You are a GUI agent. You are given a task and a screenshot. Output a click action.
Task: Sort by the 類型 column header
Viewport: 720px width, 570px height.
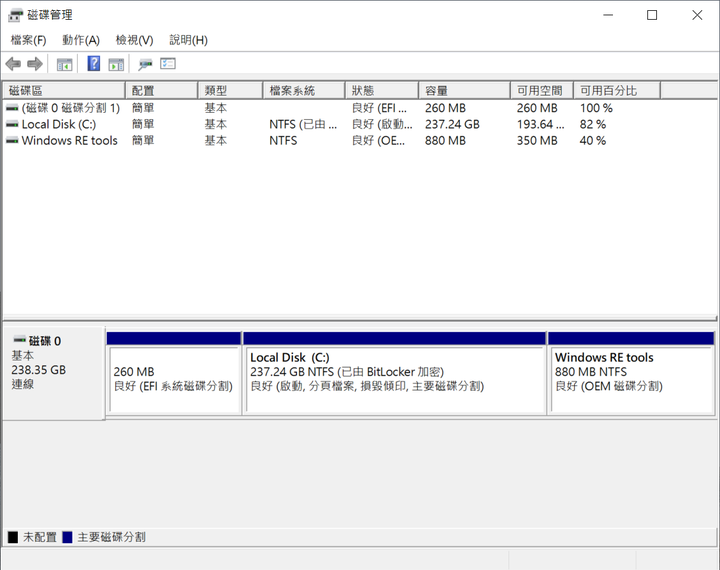click(231, 90)
